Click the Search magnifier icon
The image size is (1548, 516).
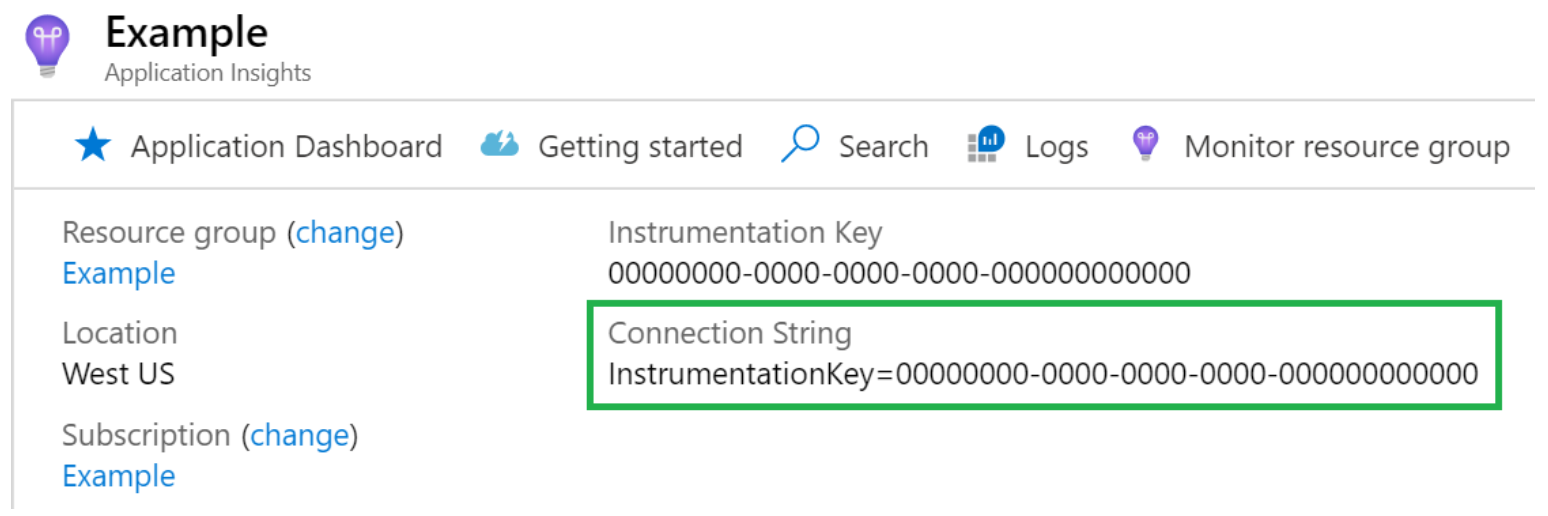click(800, 145)
